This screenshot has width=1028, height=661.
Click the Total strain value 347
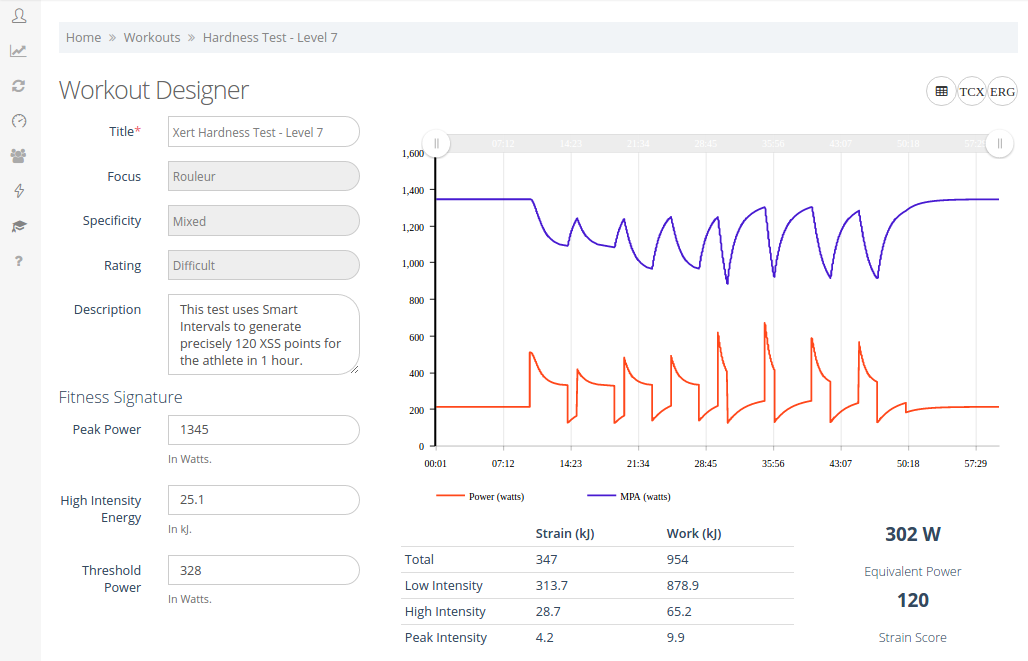(x=546, y=559)
